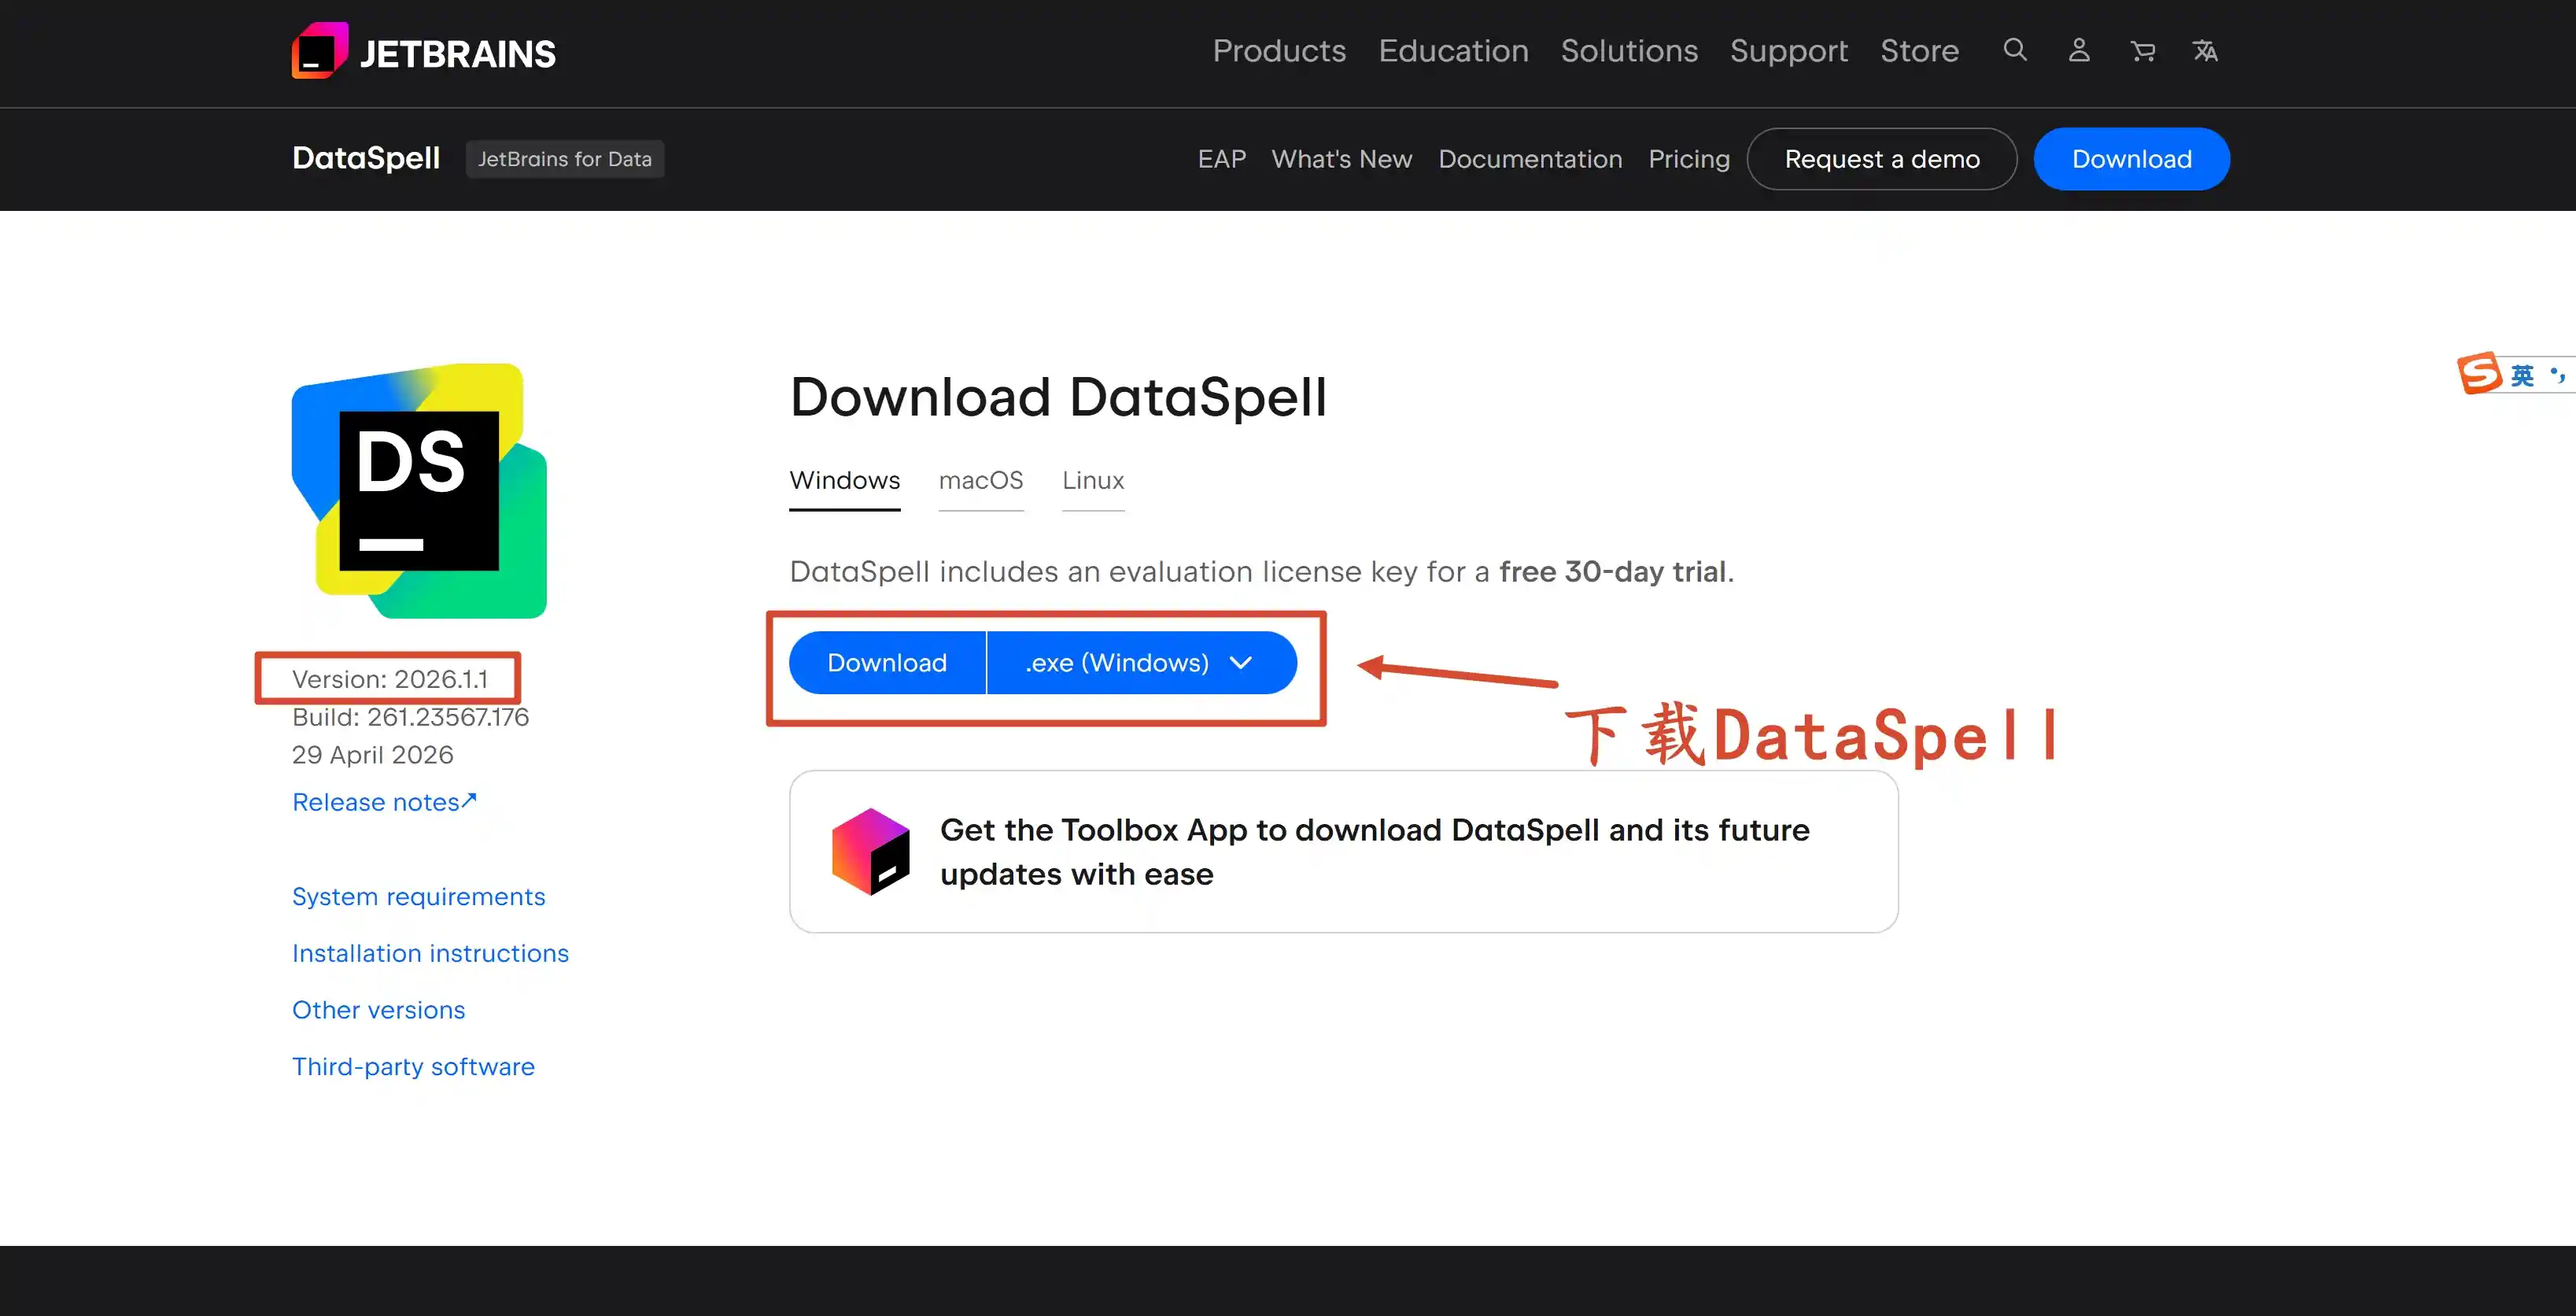The height and width of the screenshot is (1316, 2576).
Task: Click the JetBrains logo icon
Action: point(320,50)
